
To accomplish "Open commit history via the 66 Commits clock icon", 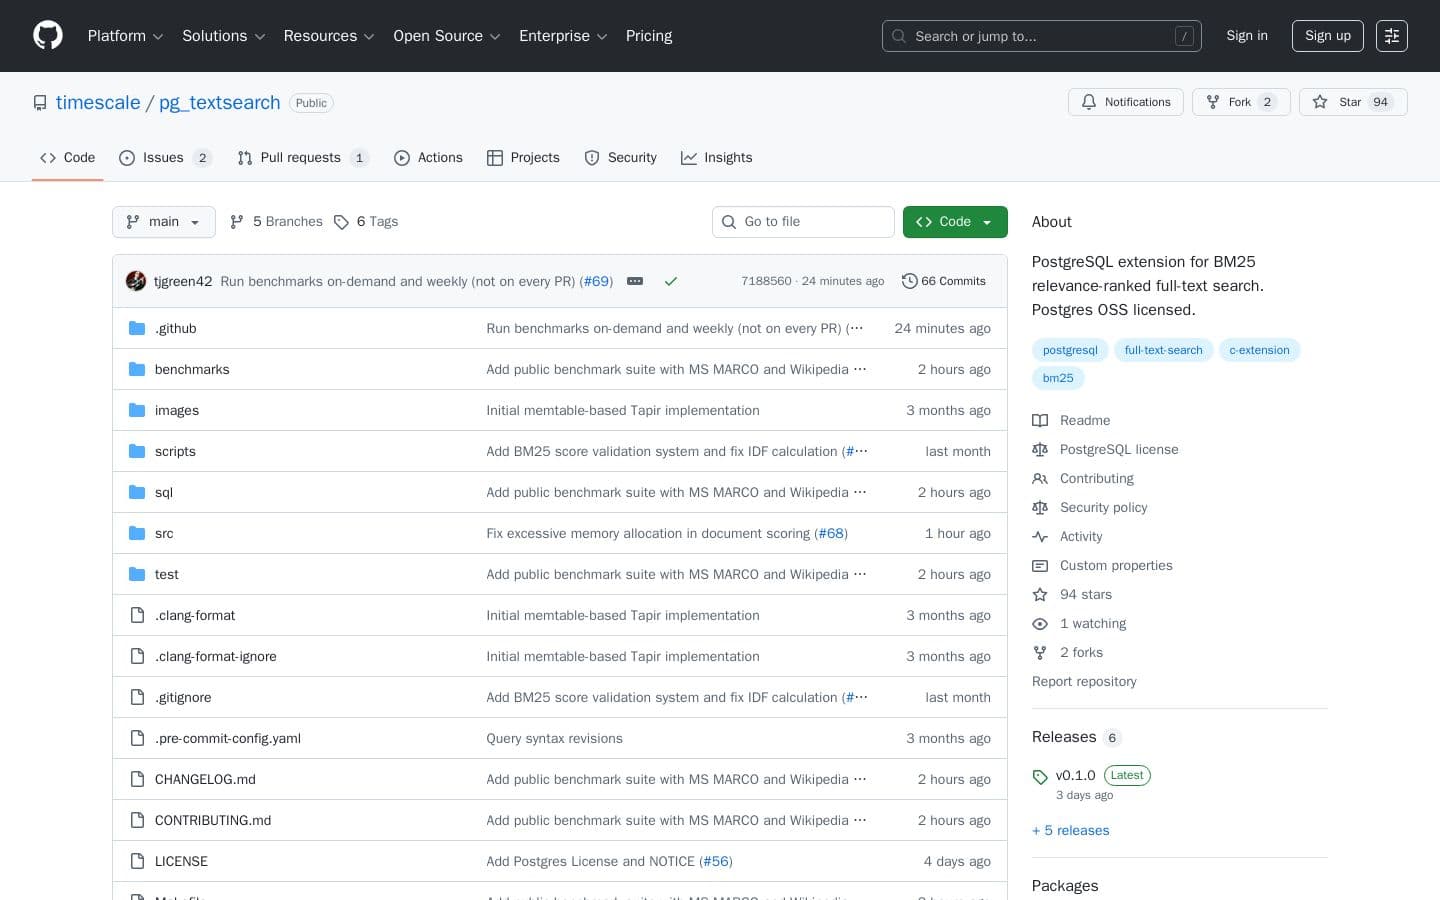I will [x=910, y=281].
